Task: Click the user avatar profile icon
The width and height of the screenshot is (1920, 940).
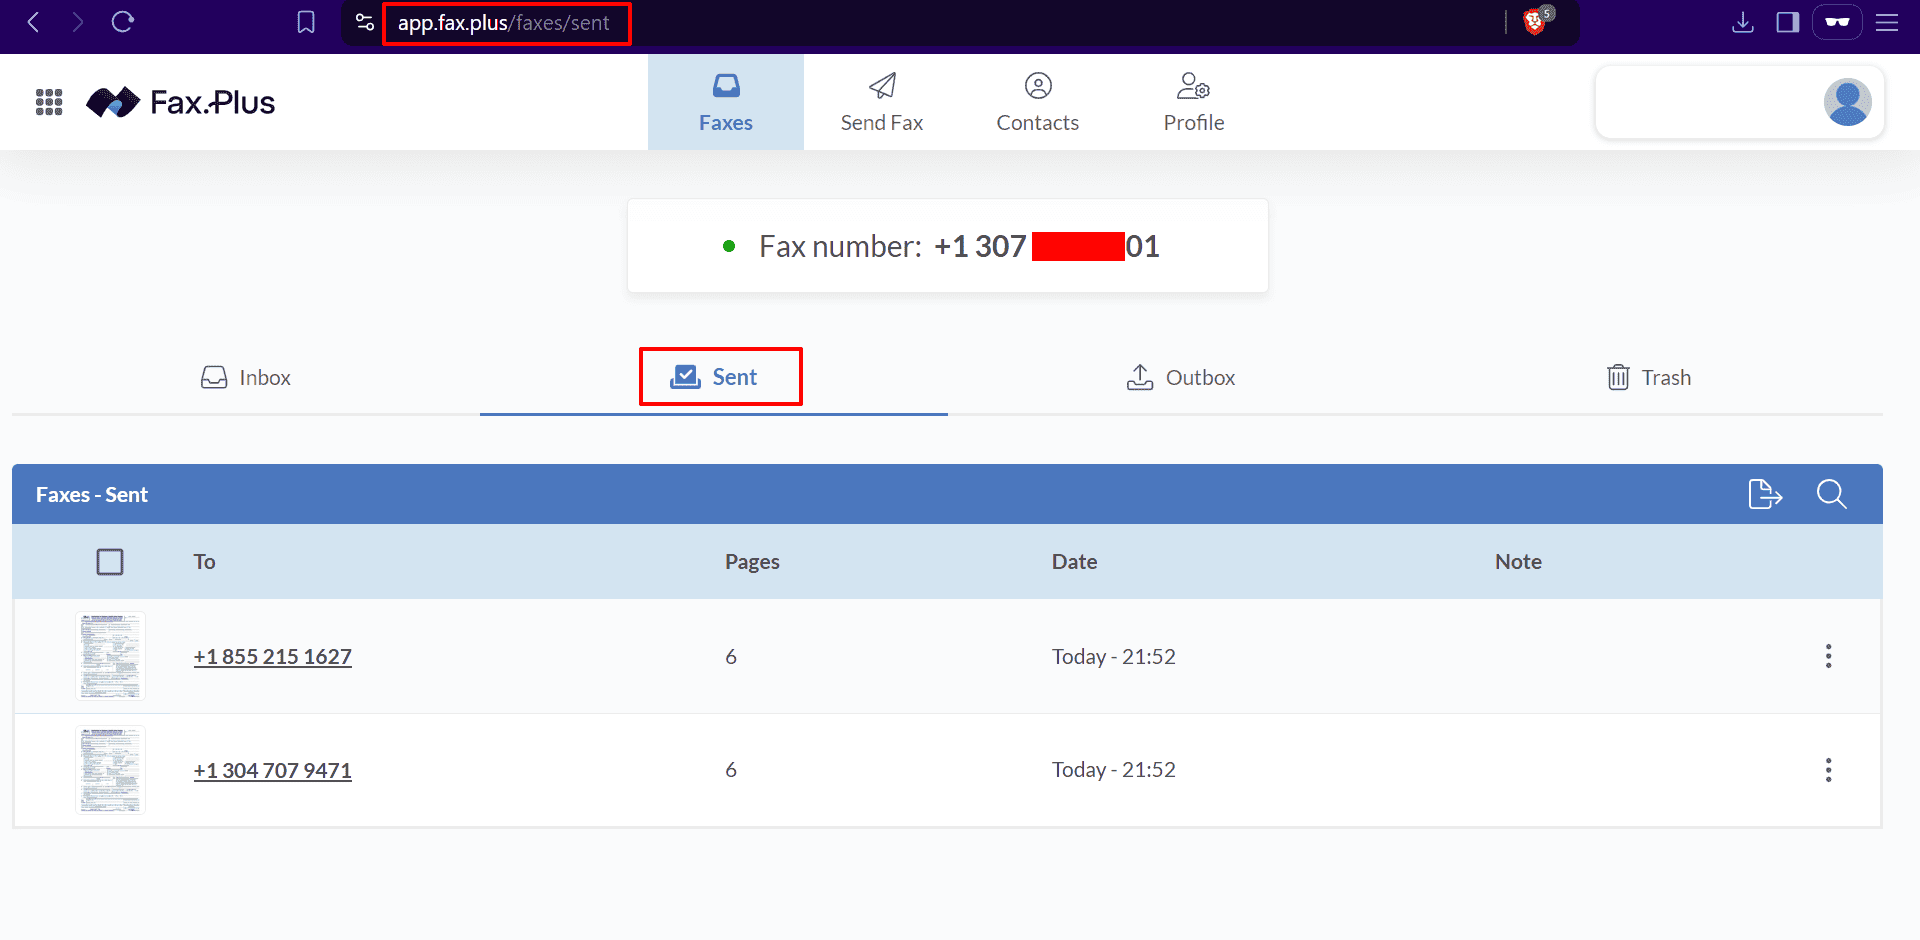Action: (1846, 102)
